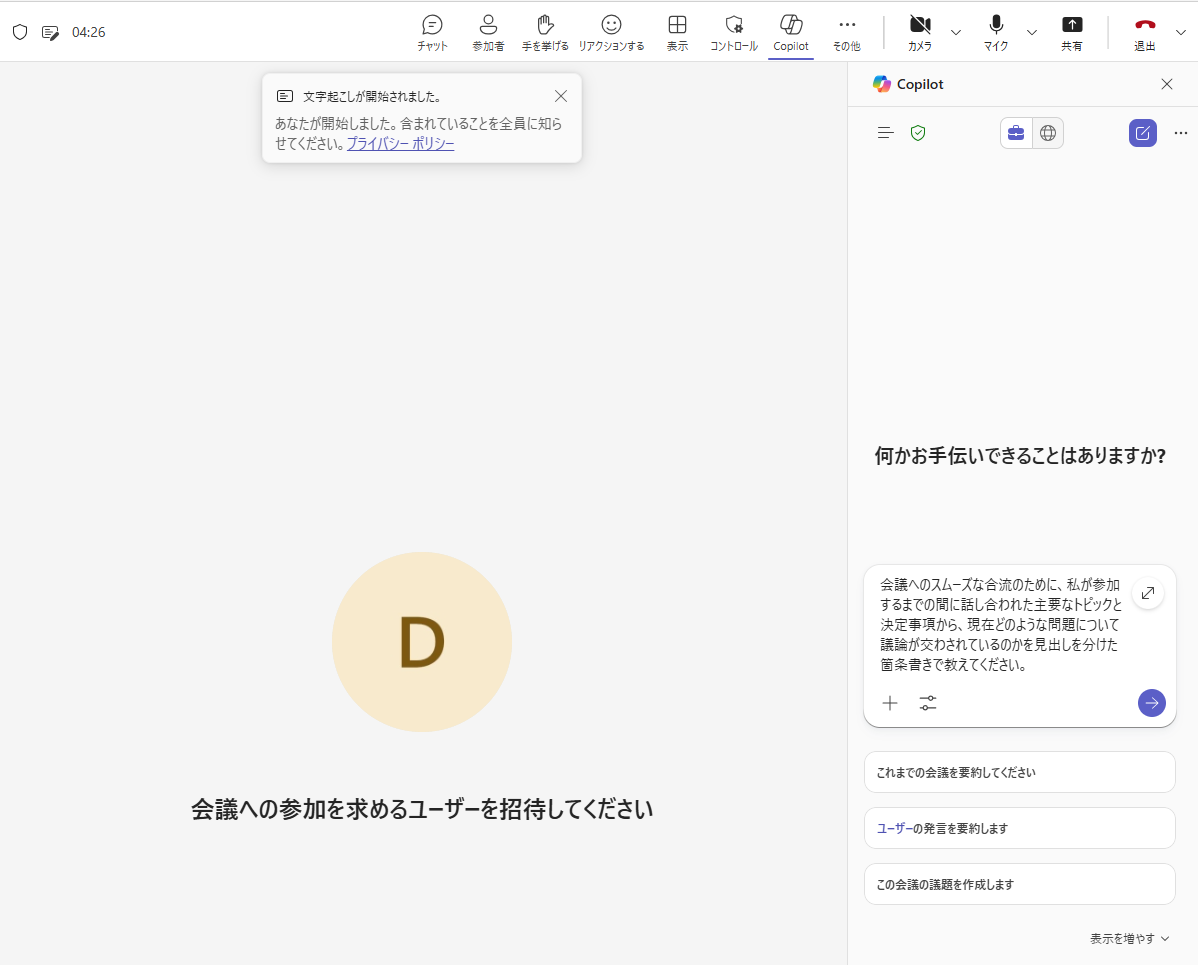Toggle the マイク mute state
Screen dimensions: 1198x965
tap(996, 32)
